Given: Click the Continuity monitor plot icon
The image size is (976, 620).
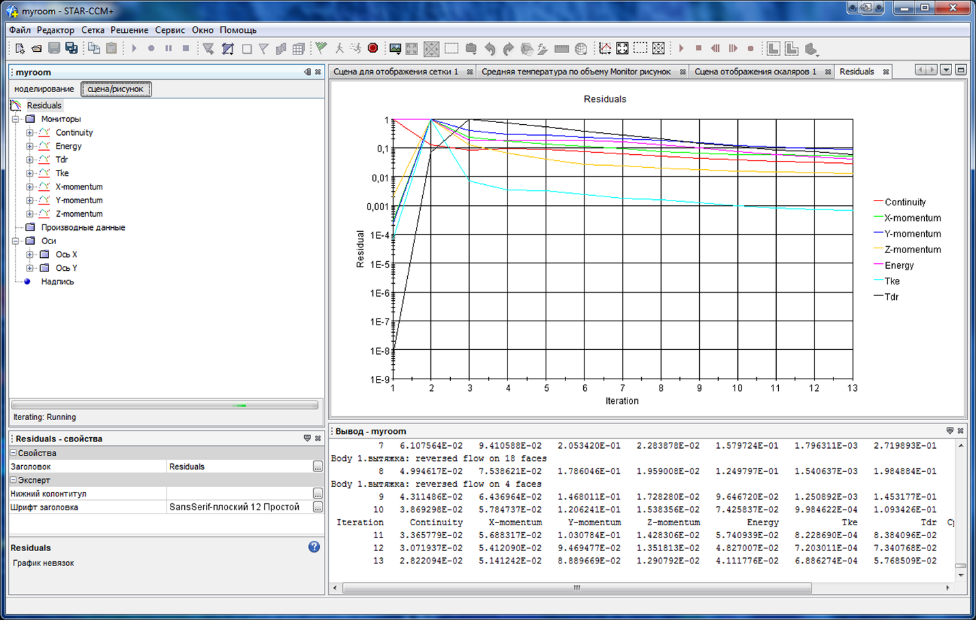Looking at the screenshot, I should (44, 133).
